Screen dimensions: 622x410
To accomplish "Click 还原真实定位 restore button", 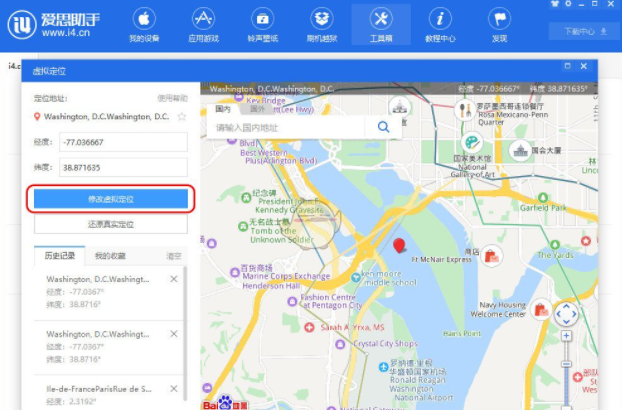I will 111,224.
